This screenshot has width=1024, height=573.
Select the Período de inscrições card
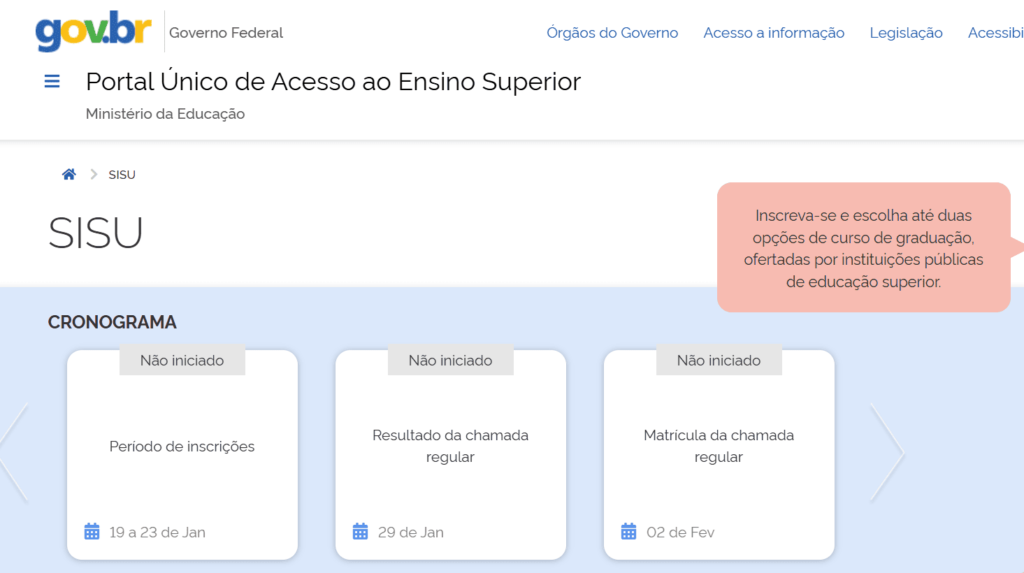pos(182,447)
